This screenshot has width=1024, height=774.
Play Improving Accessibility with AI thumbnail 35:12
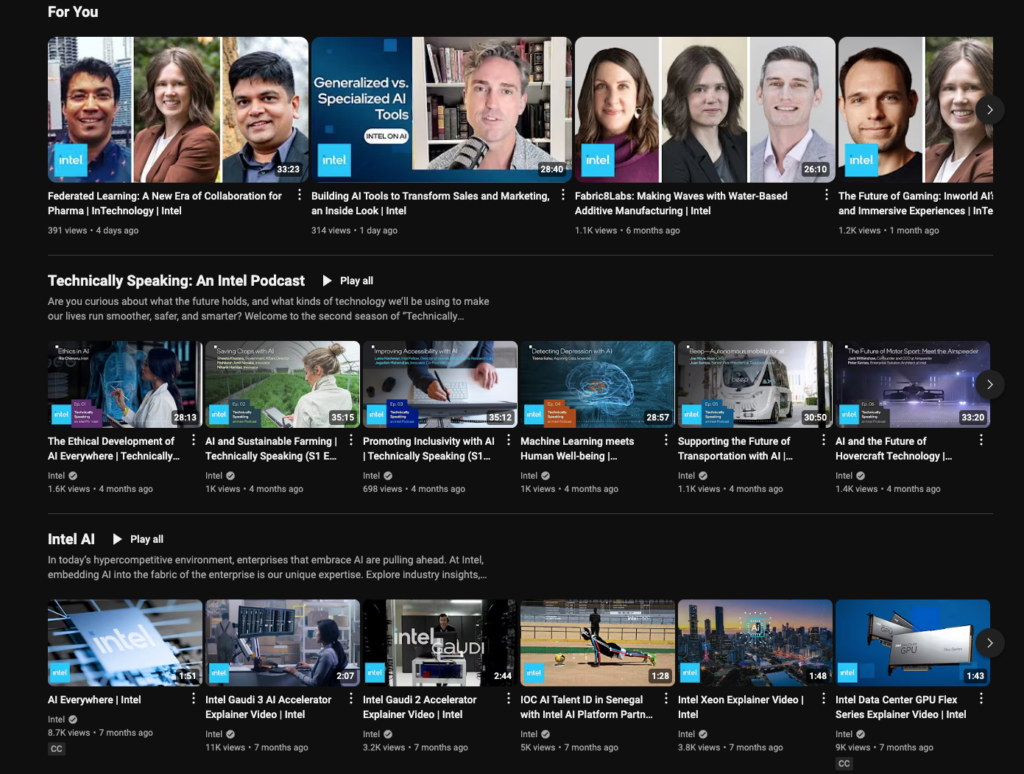coord(440,384)
